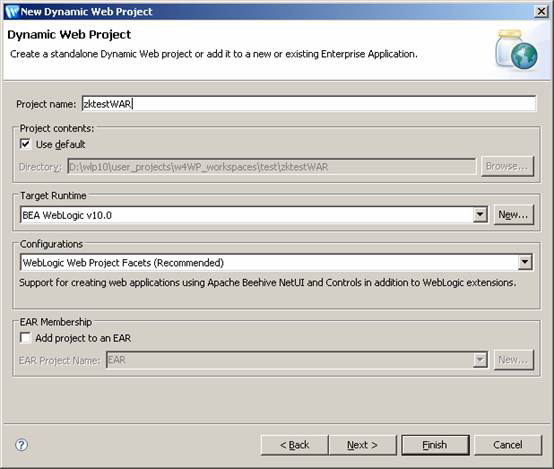Expand the Configurations dropdown arrow
Screen dimensions: 554x469
[x=525, y=262]
